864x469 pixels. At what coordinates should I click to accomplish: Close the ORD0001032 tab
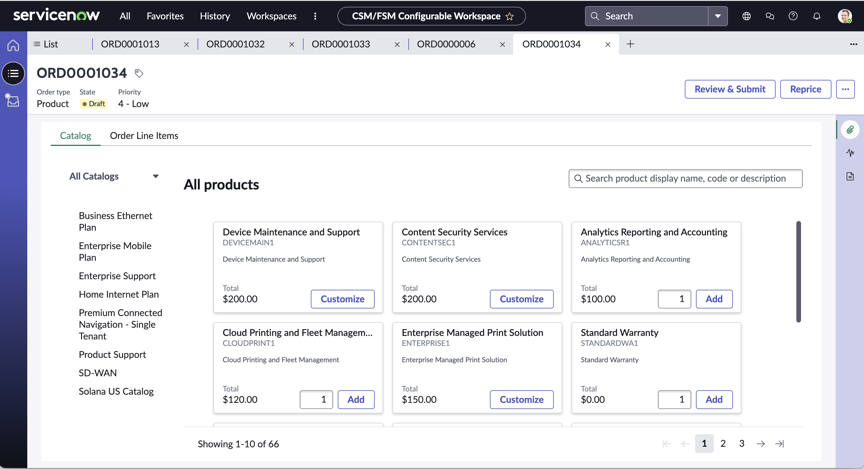click(291, 45)
